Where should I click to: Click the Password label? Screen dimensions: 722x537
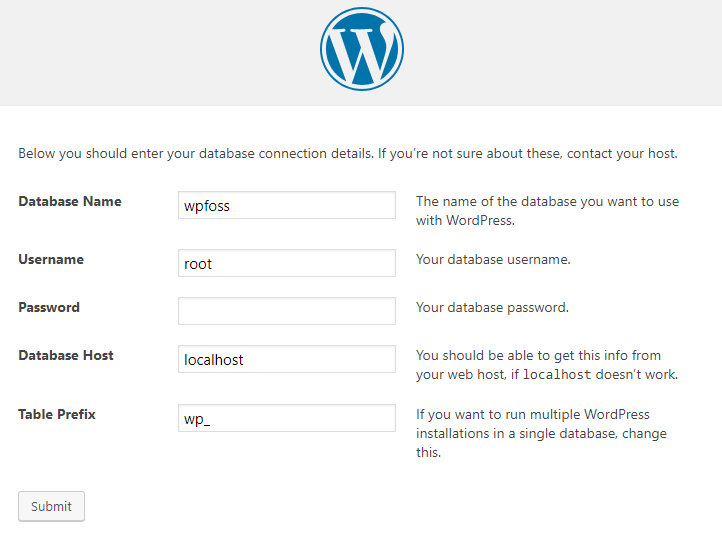point(49,307)
